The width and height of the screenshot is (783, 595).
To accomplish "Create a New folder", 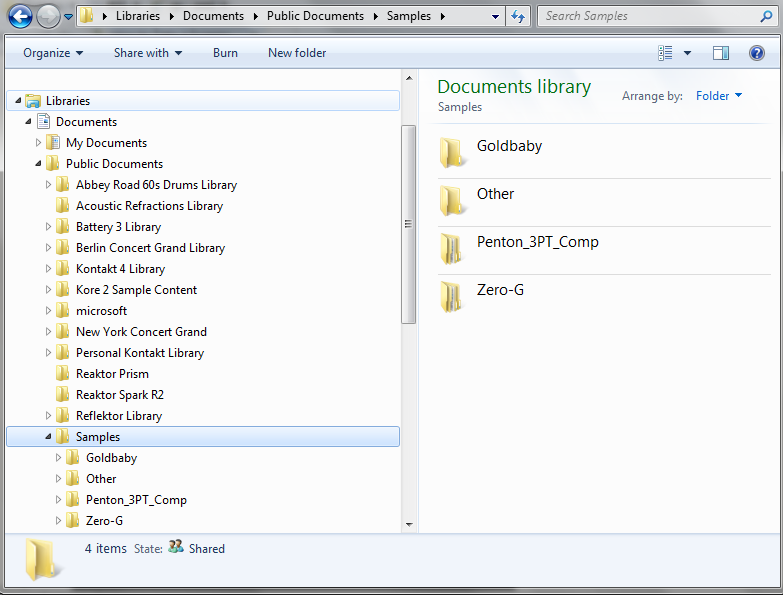I will (x=297, y=53).
